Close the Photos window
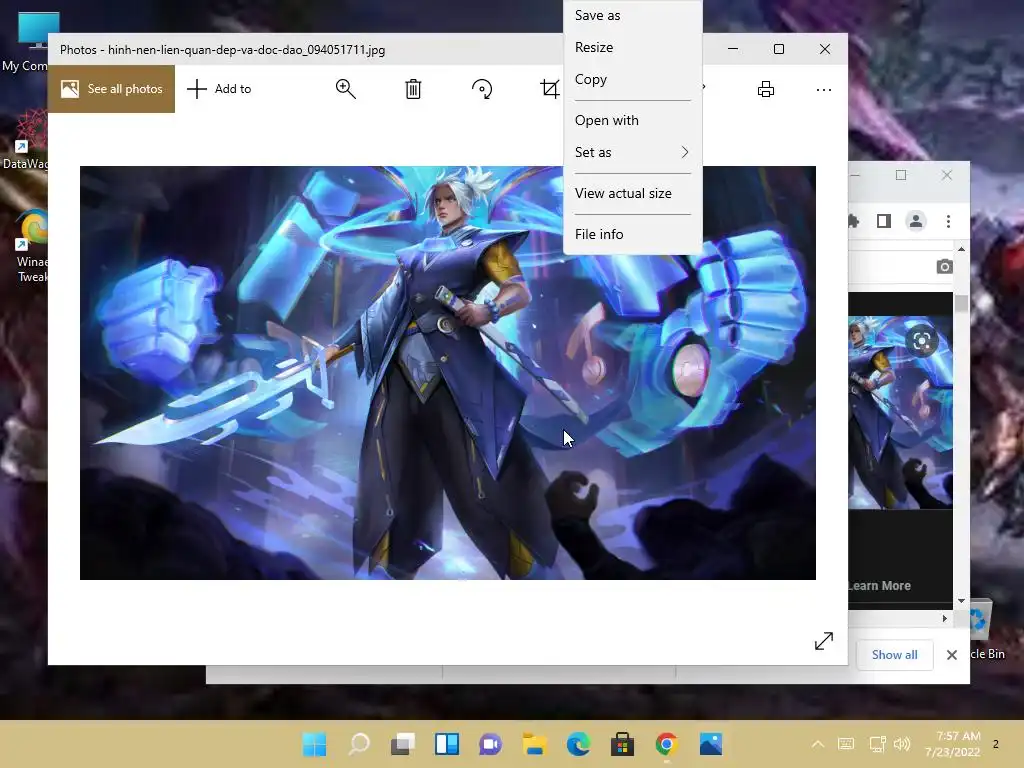Image resolution: width=1024 pixels, height=768 pixels. 825,49
